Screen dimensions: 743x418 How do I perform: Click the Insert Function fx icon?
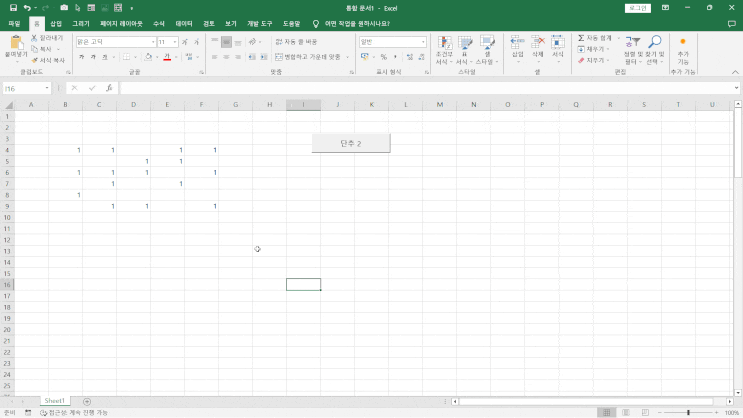pos(109,88)
